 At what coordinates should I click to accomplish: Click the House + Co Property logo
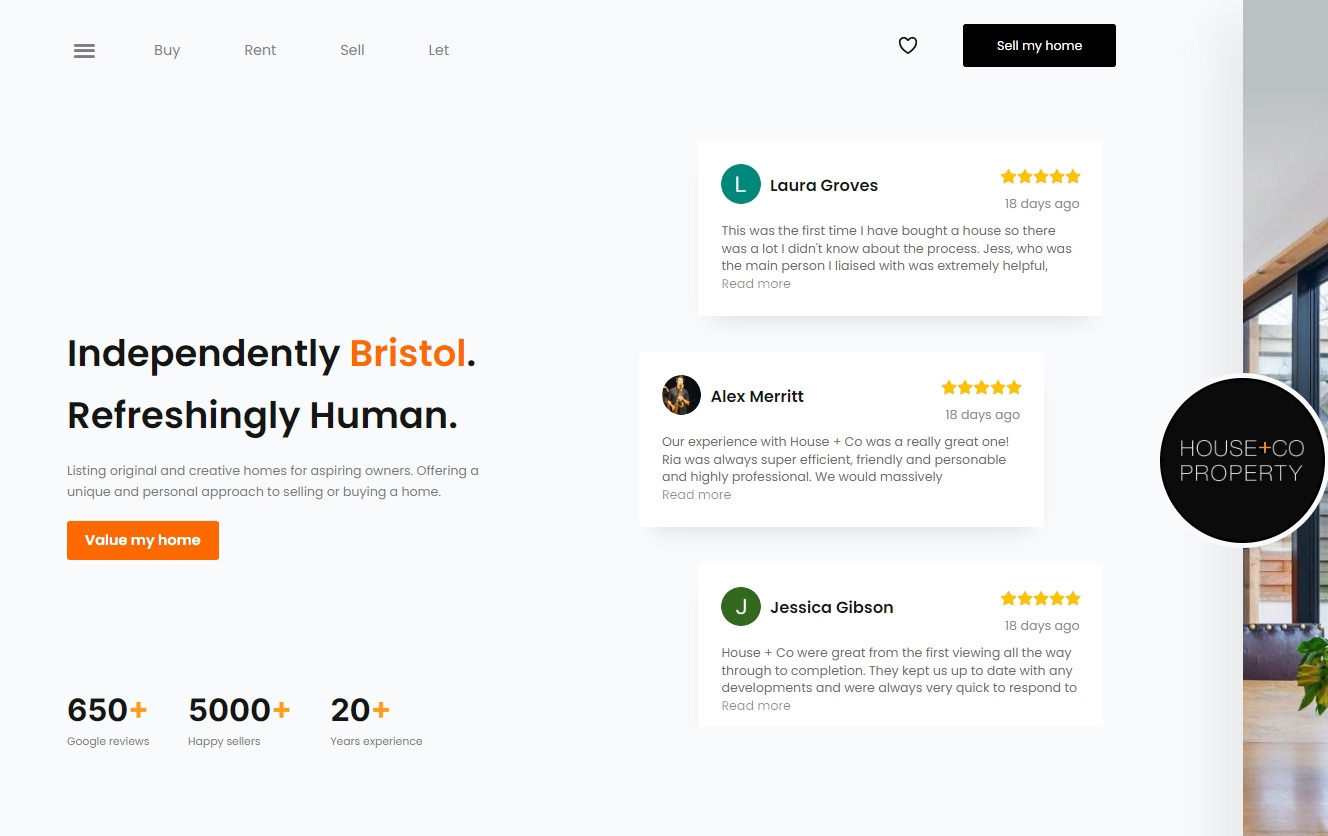pyautogui.click(x=1242, y=460)
